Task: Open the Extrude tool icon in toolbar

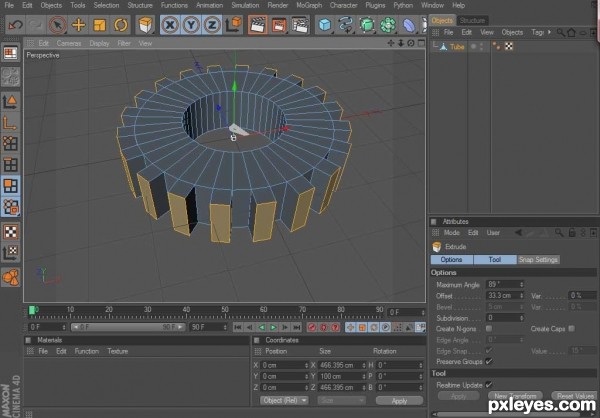Action: [145, 25]
